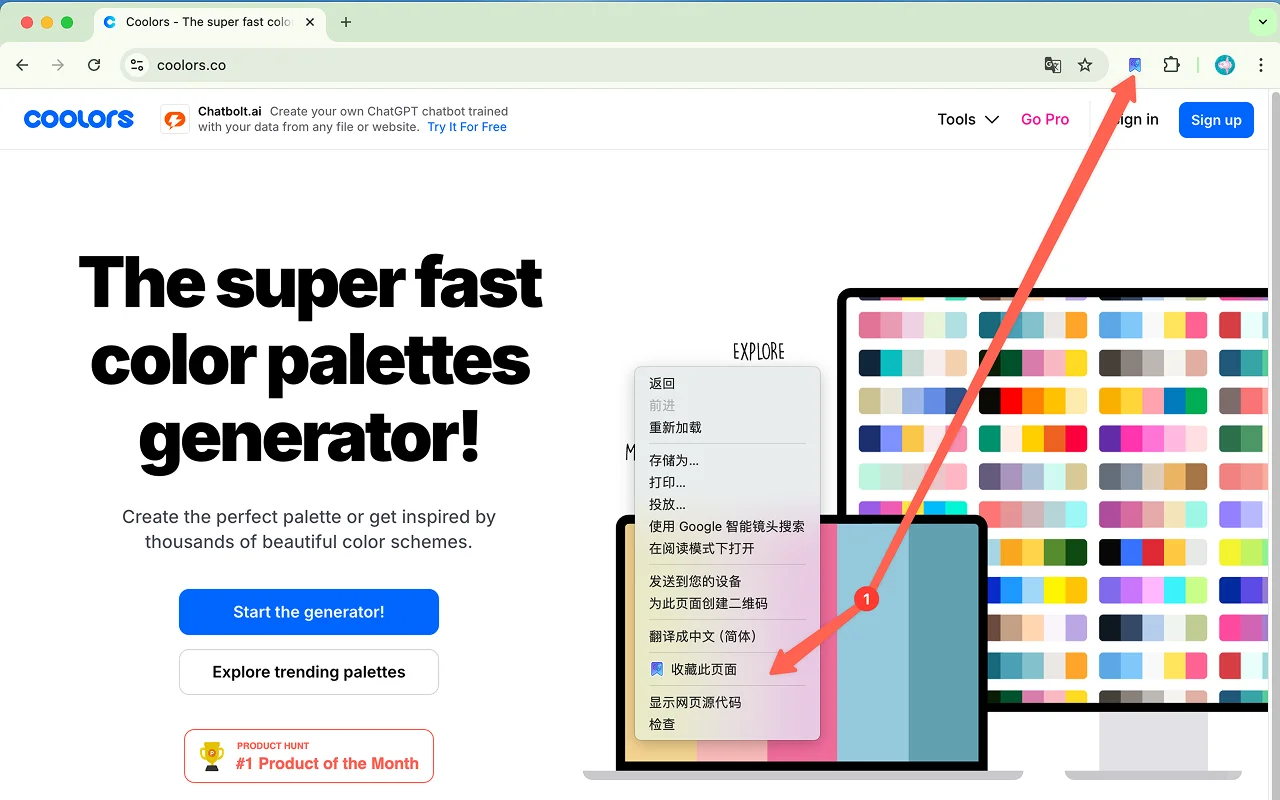Click the handwritten EXPLORE label

click(x=758, y=351)
